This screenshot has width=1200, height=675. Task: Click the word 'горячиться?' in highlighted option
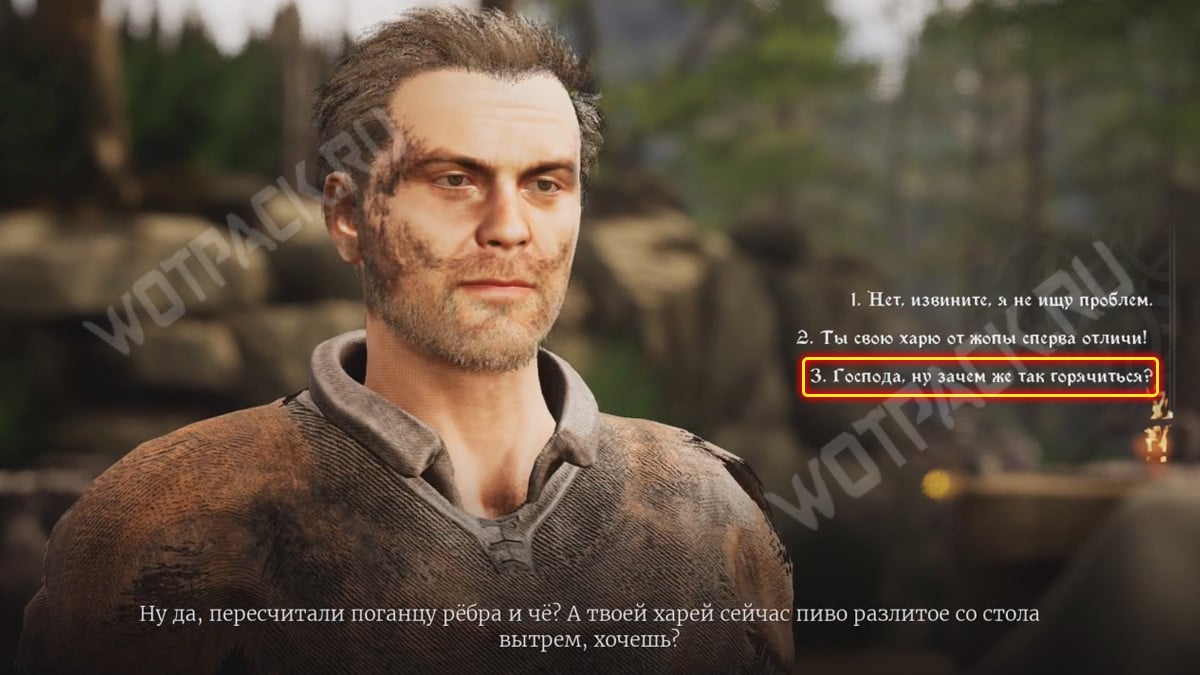click(x=1101, y=379)
